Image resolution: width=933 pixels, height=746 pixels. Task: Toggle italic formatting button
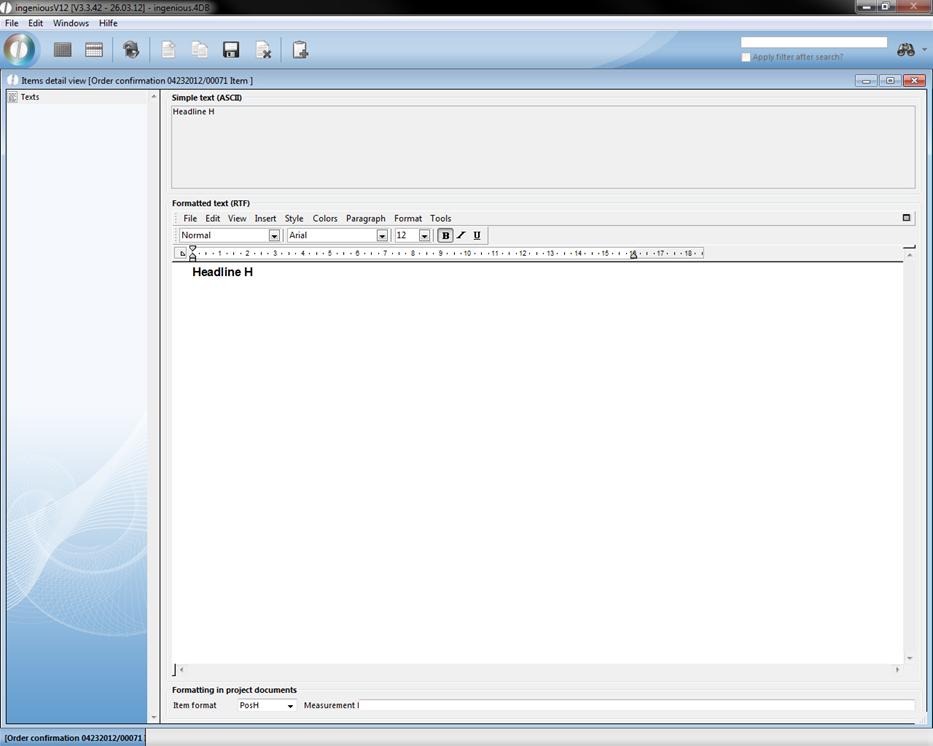click(461, 236)
